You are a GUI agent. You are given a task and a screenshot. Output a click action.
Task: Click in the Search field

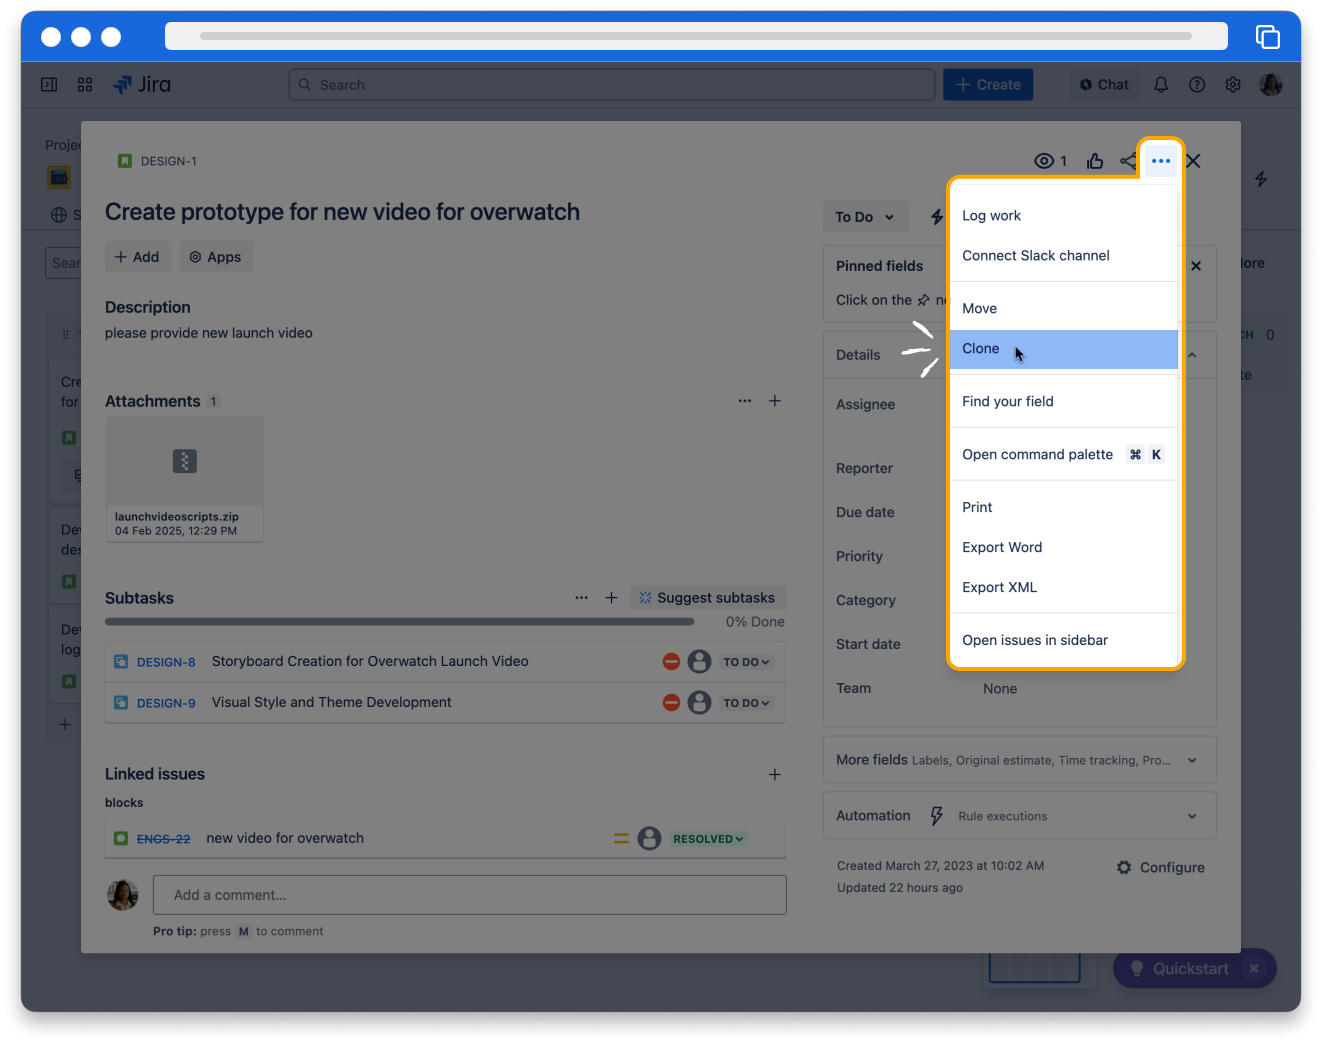(612, 85)
